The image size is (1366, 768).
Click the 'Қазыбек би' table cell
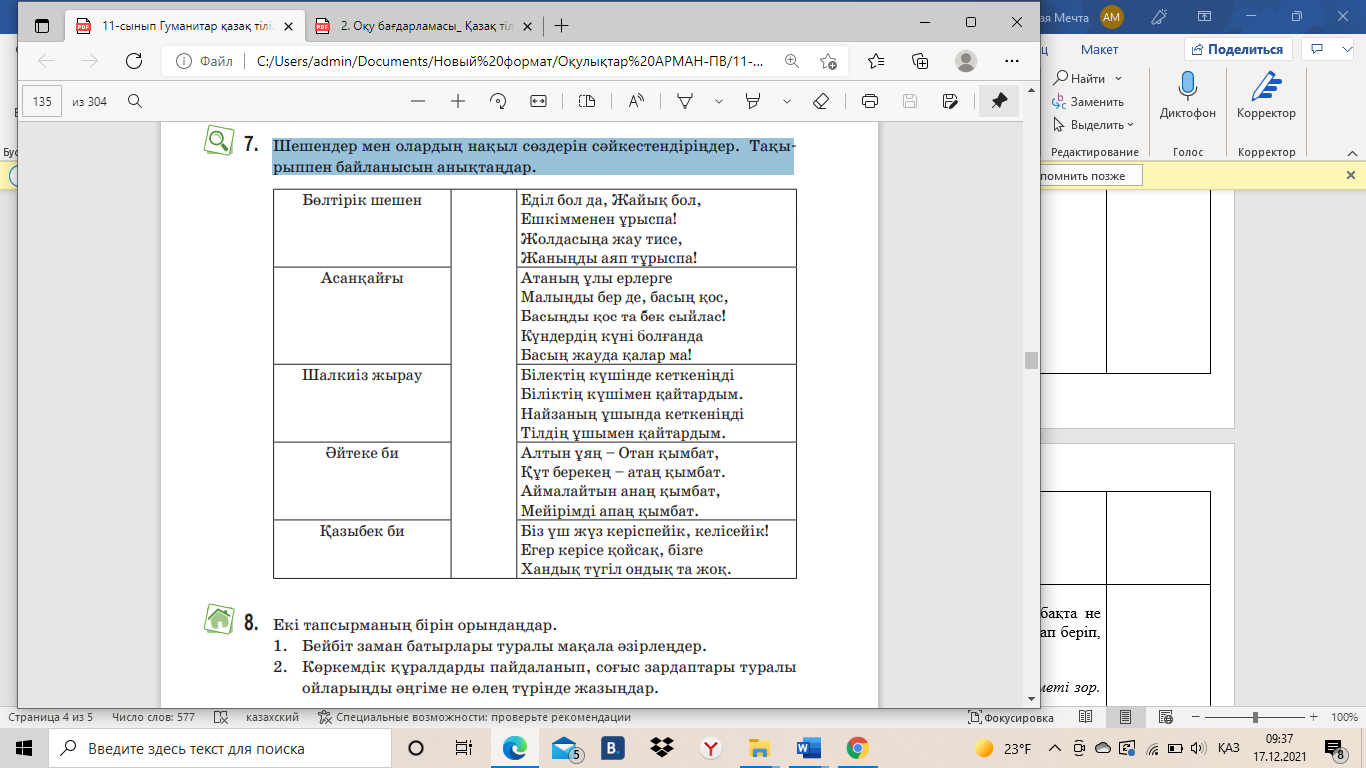pos(362,549)
